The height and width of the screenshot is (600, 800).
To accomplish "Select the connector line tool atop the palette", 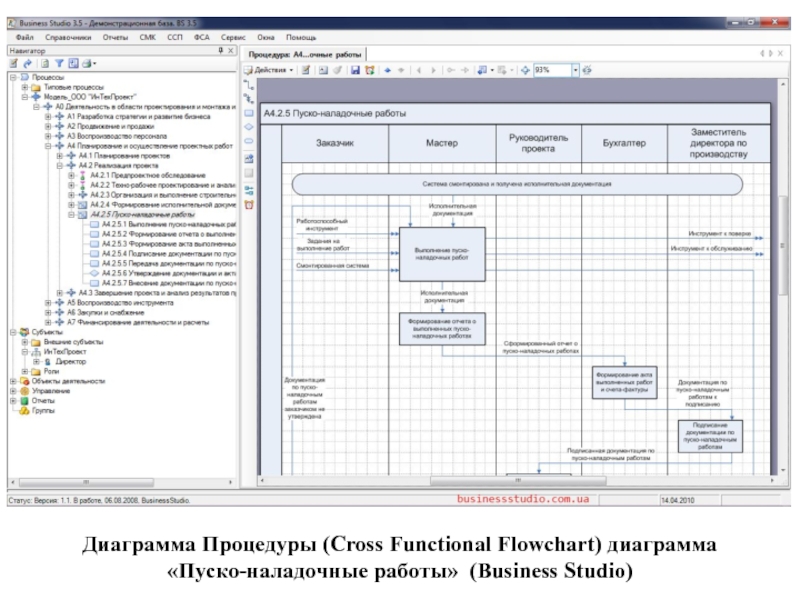I will tap(248, 85).
